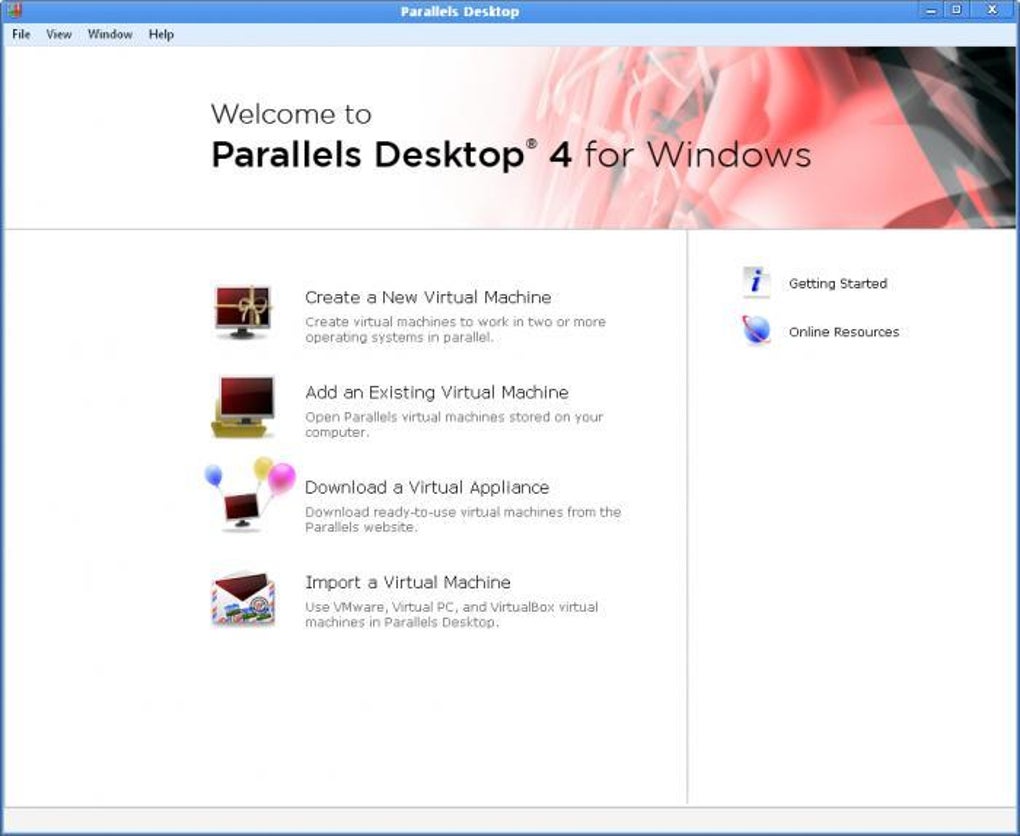This screenshot has width=1020, height=836.
Task: Click the gift-wrapped monitor icon for new VM
Action: 242,312
